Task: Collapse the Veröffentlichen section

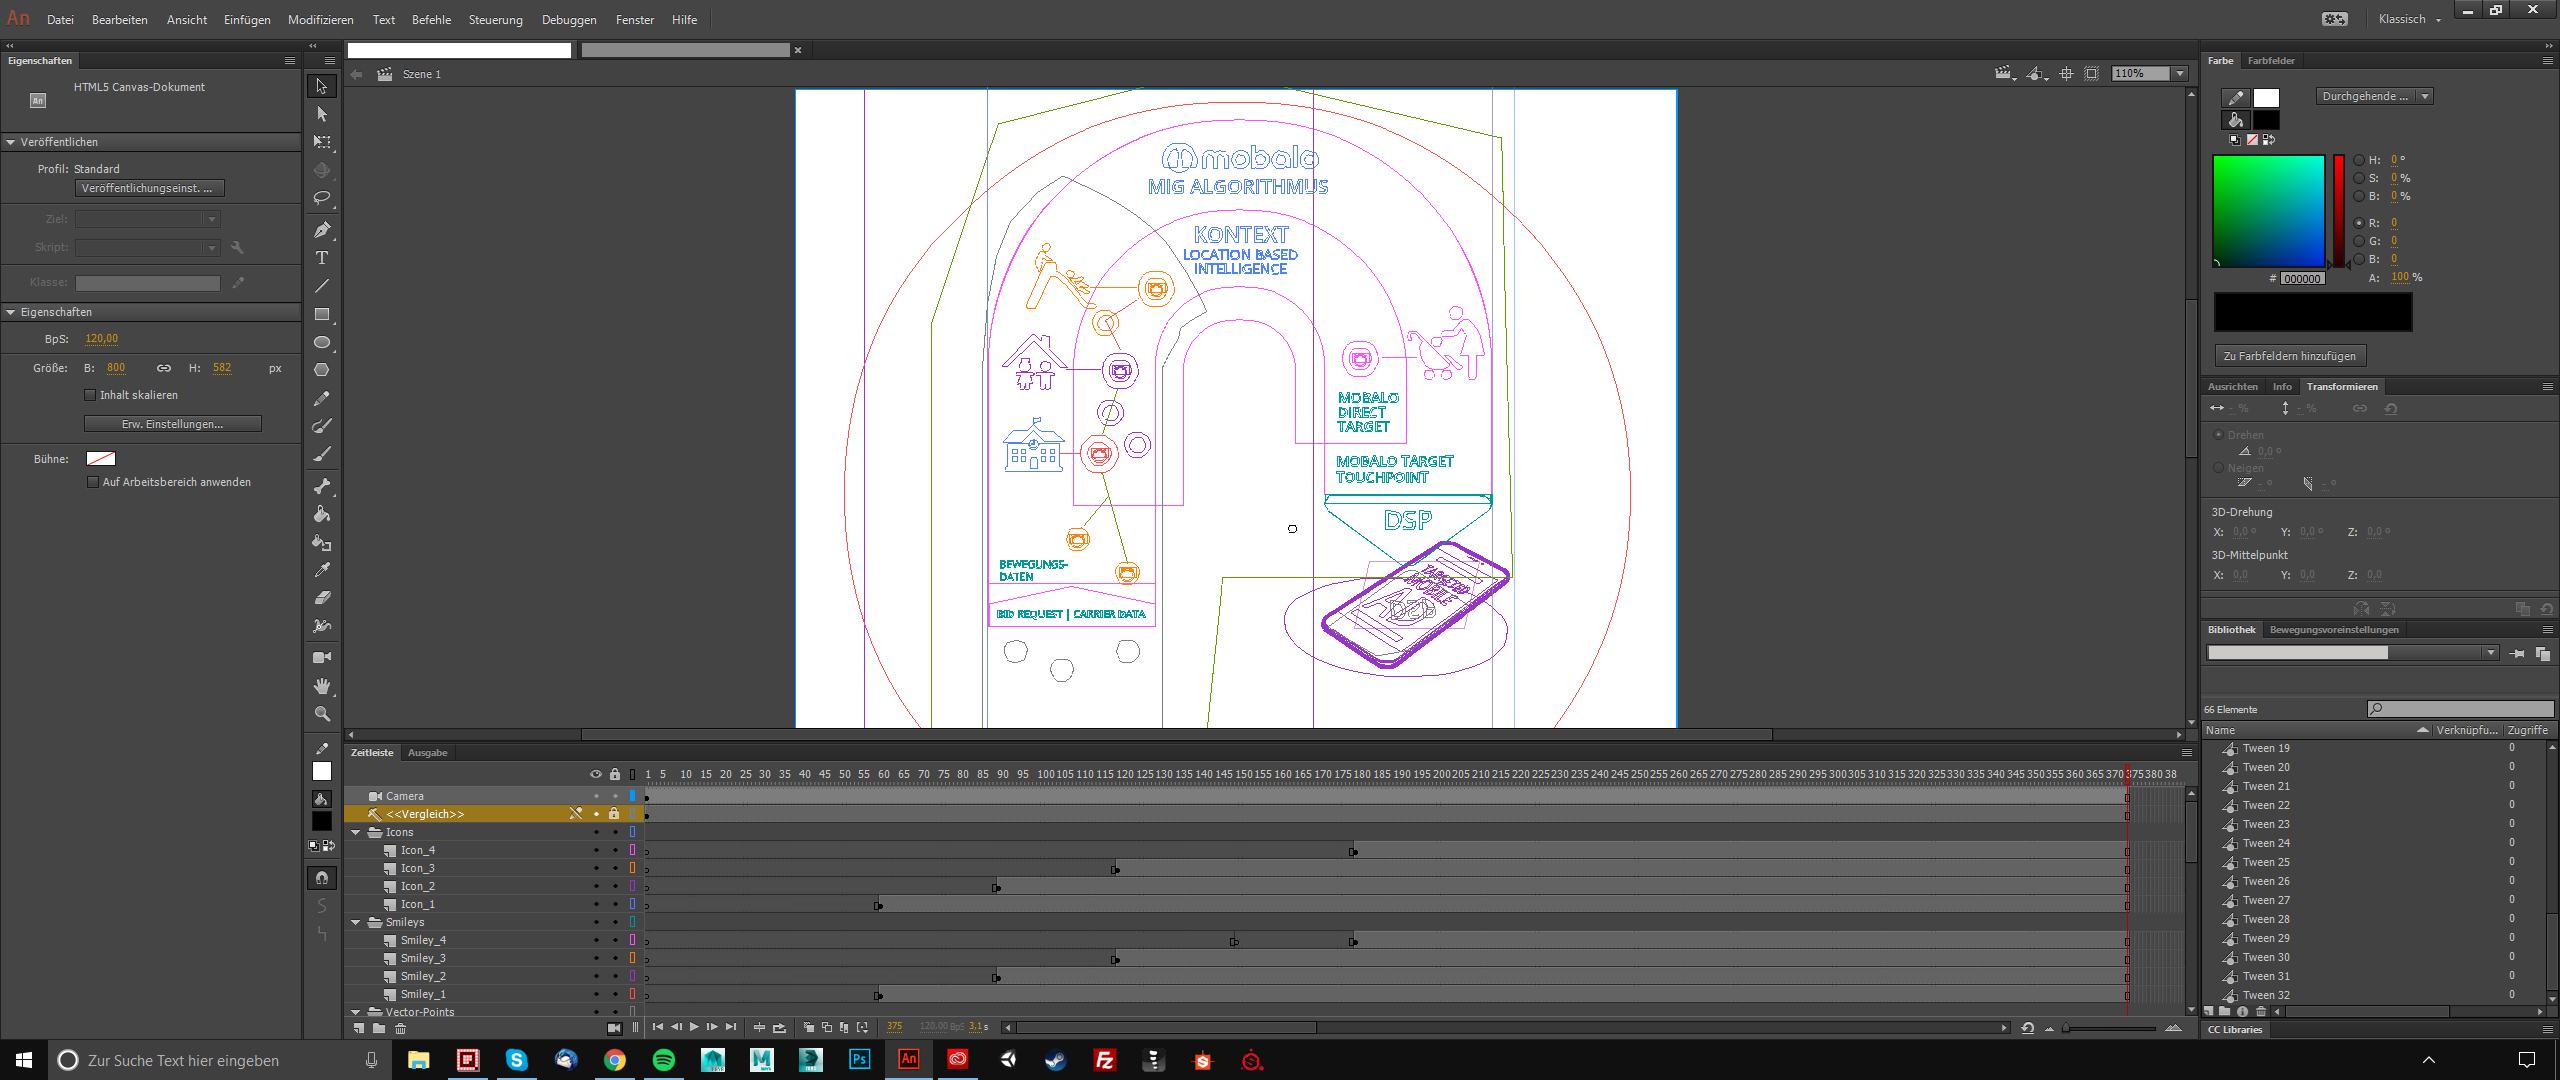Action: (11, 142)
